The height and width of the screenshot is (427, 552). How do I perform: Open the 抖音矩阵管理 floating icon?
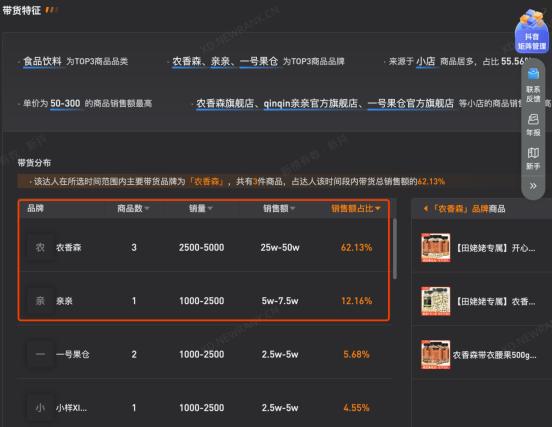532,31
